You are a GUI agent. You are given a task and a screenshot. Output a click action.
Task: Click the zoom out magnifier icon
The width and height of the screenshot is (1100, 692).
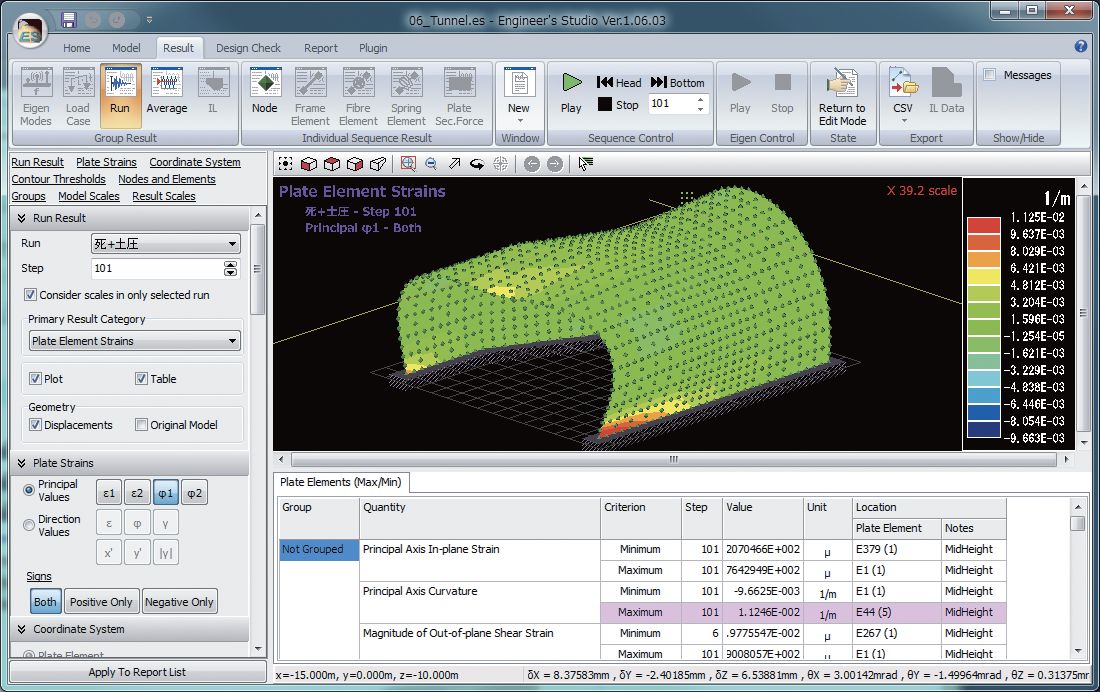point(431,164)
